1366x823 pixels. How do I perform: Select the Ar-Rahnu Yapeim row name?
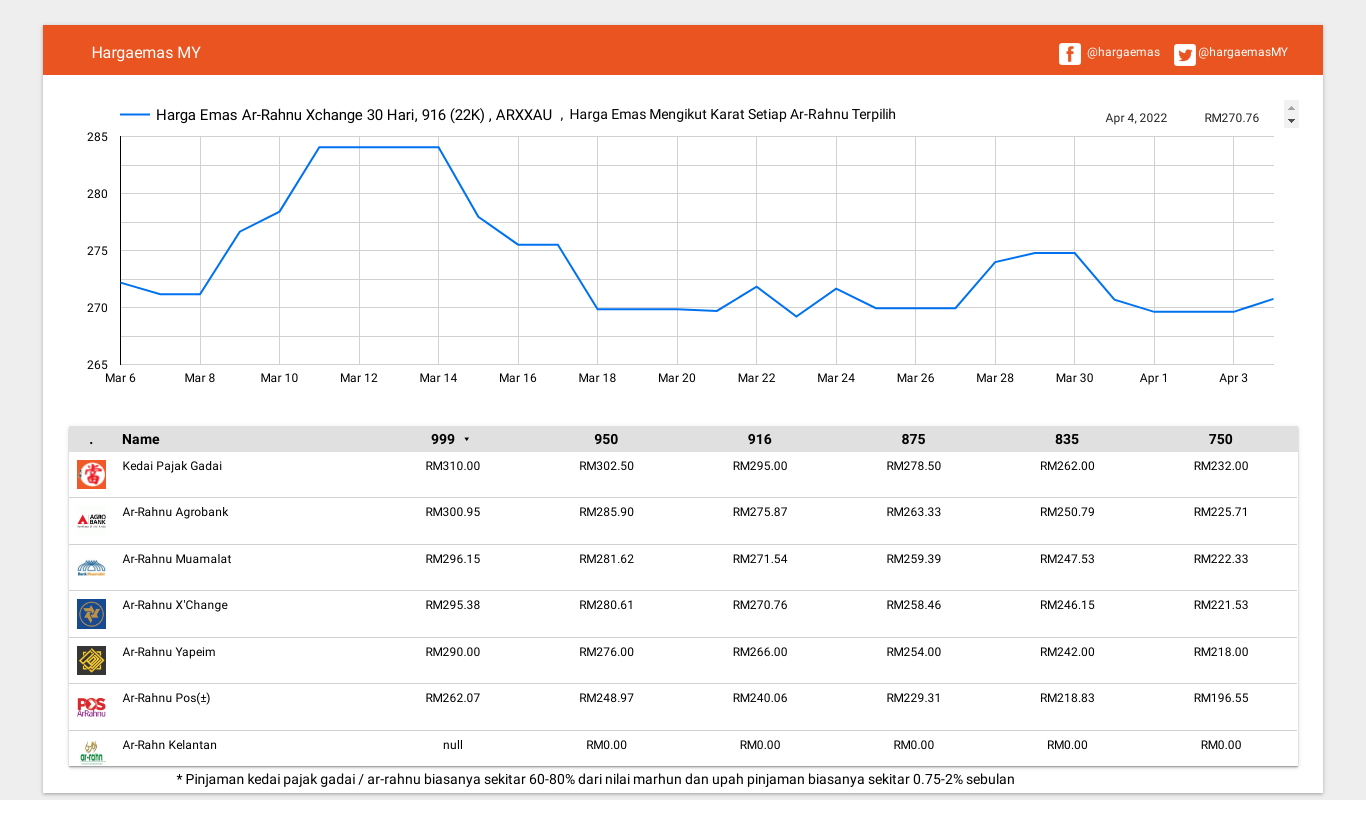coord(169,652)
